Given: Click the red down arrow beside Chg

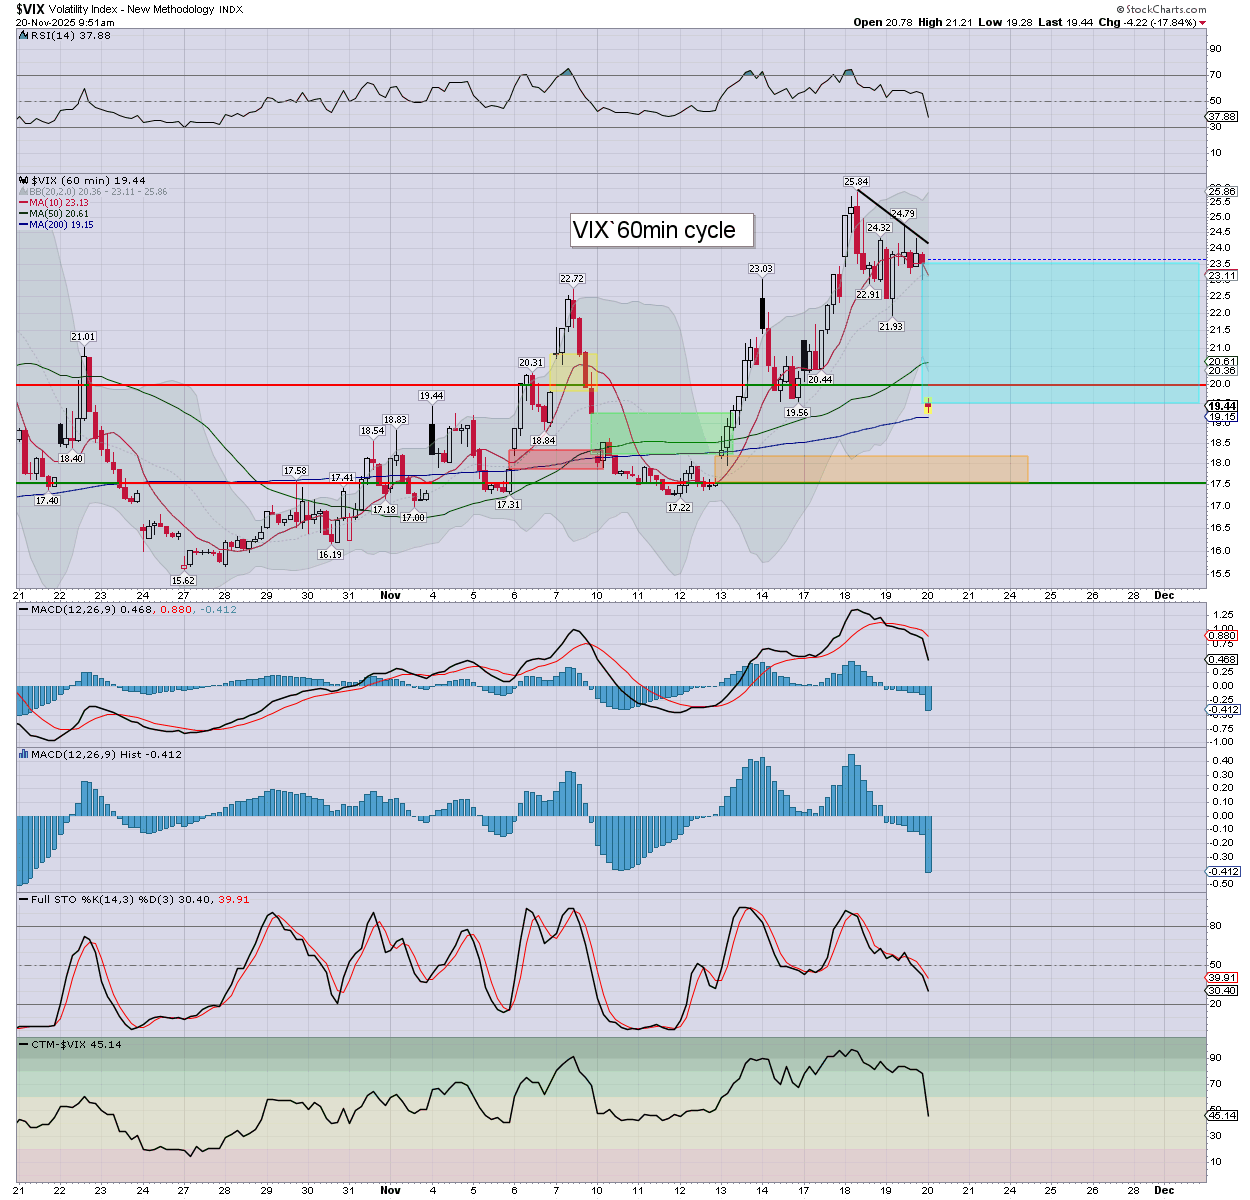Looking at the screenshot, I should 1203,22.
